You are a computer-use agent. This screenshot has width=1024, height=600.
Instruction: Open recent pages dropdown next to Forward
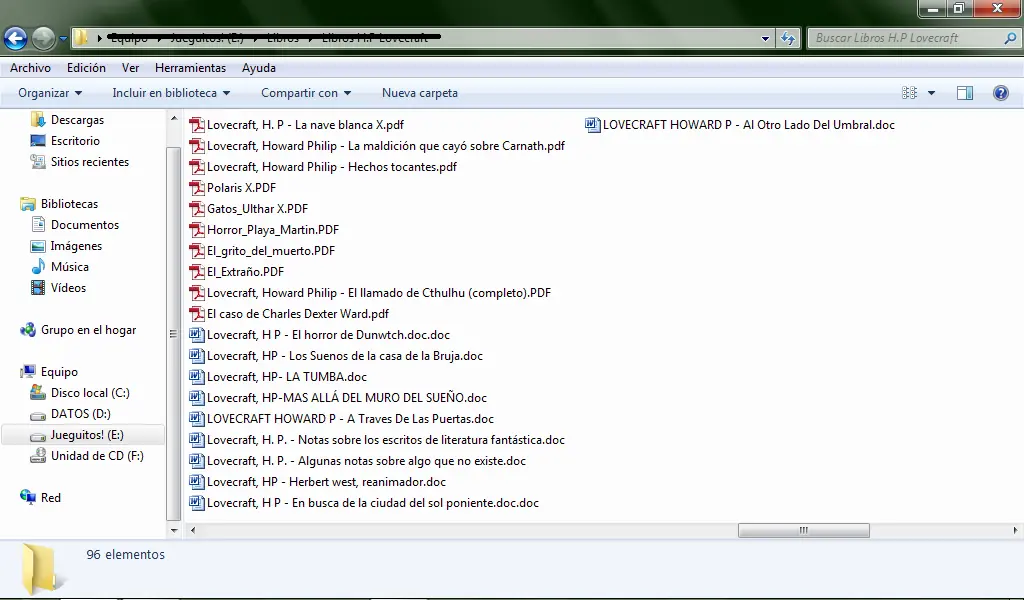coord(63,39)
